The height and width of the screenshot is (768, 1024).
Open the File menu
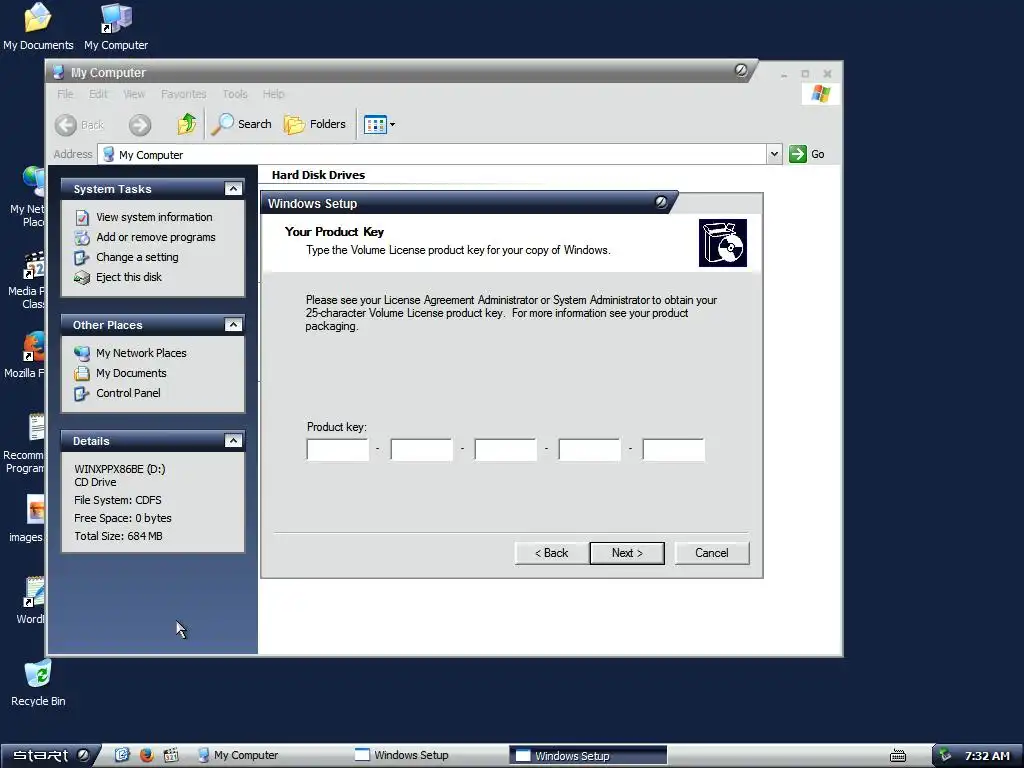(x=65, y=94)
